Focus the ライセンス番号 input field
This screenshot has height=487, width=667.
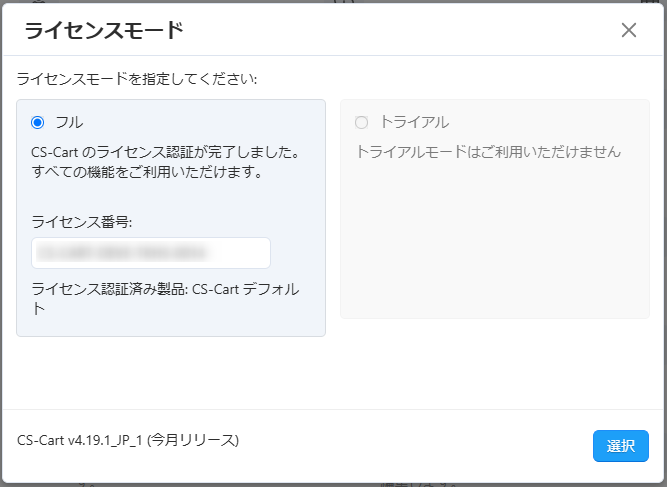tap(151, 253)
